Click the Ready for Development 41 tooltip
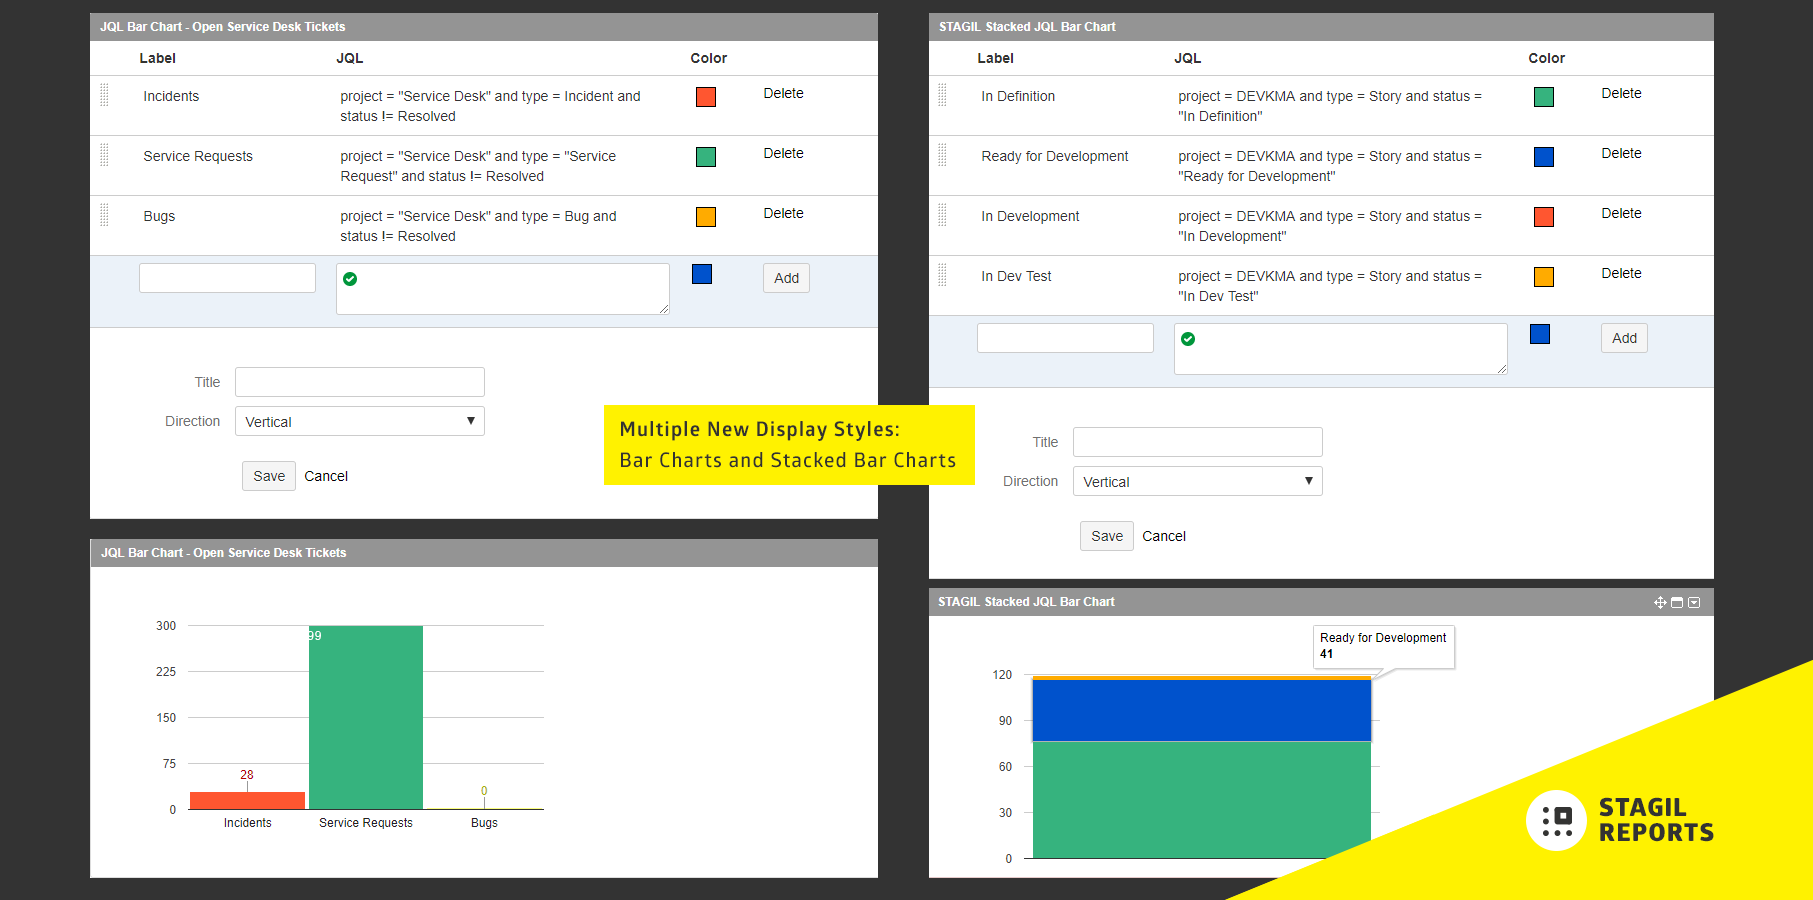 click(x=1383, y=646)
